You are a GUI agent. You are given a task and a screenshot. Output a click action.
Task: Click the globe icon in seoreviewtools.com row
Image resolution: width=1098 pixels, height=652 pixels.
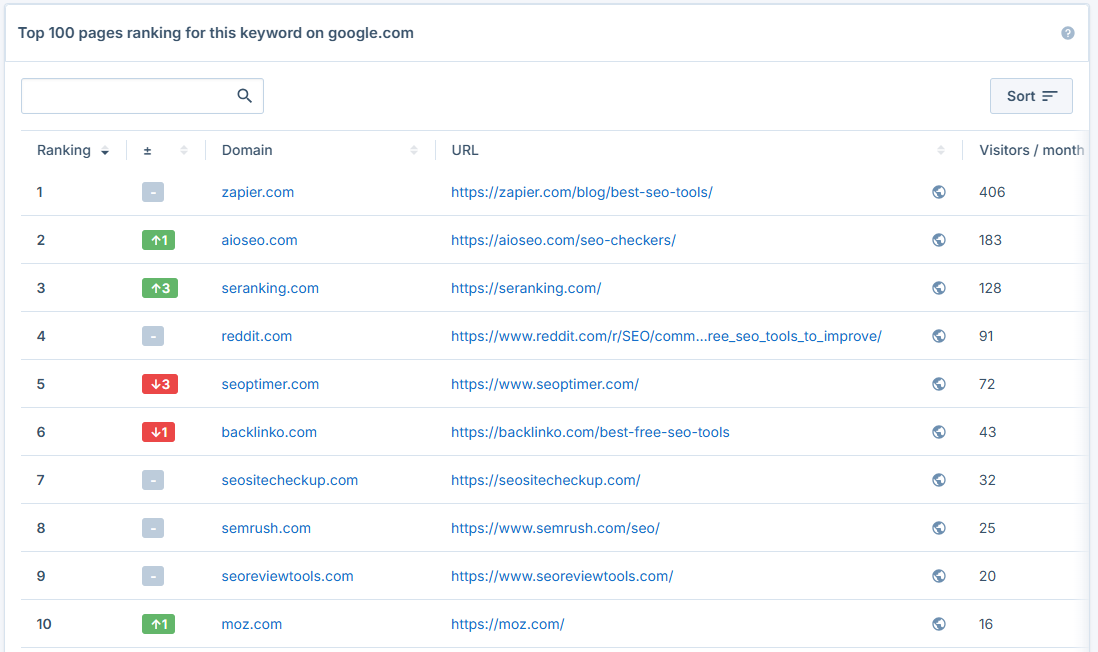click(x=939, y=576)
